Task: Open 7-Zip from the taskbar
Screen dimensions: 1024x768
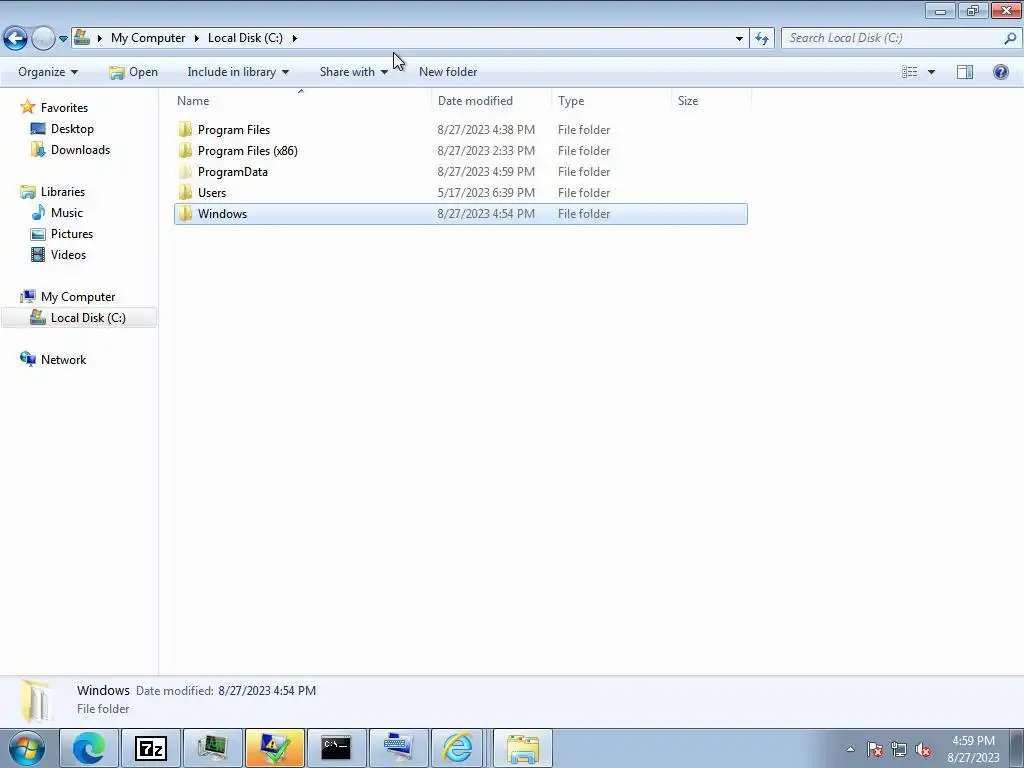Action: pos(151,748)
